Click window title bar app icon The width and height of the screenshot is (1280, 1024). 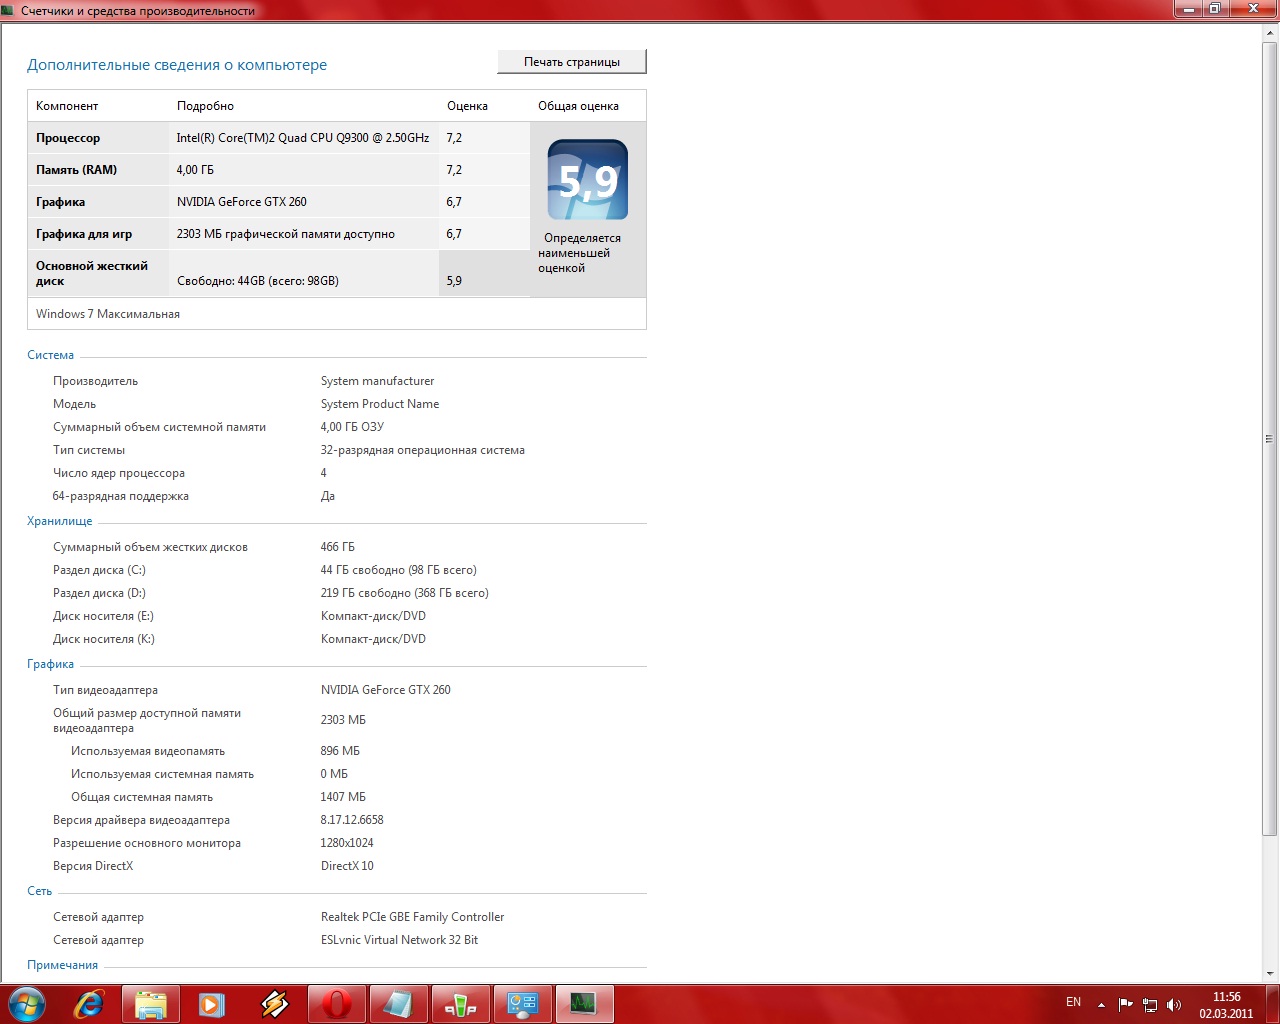point(9,10)
